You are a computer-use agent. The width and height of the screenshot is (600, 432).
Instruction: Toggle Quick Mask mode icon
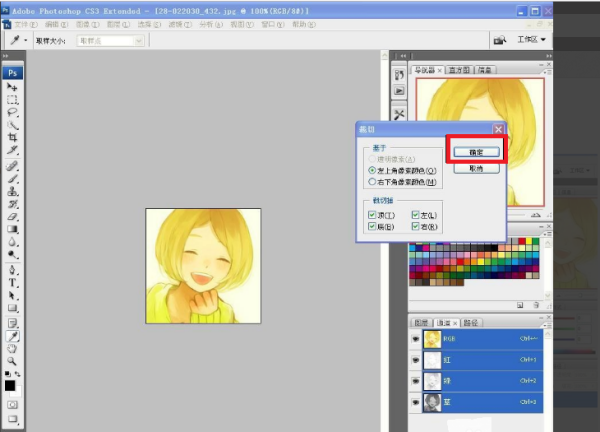point(12,404)
